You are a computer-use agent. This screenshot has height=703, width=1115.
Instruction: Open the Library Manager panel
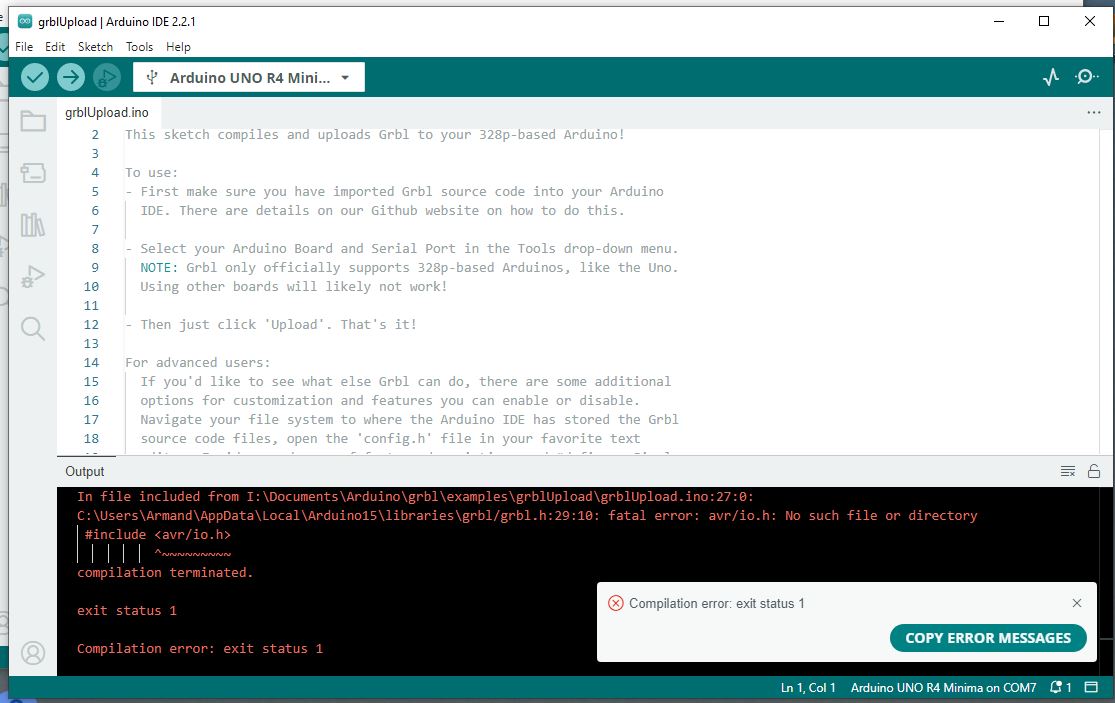coord(33,225)
